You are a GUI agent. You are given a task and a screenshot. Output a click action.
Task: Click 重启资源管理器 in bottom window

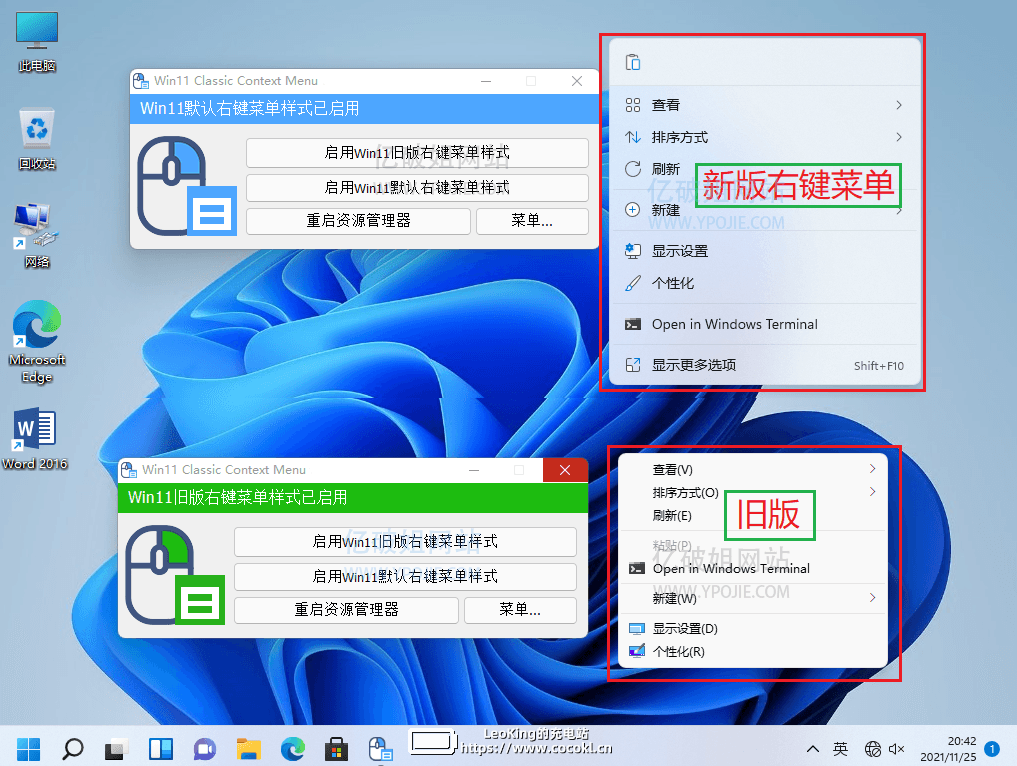(x=346, y=610)
